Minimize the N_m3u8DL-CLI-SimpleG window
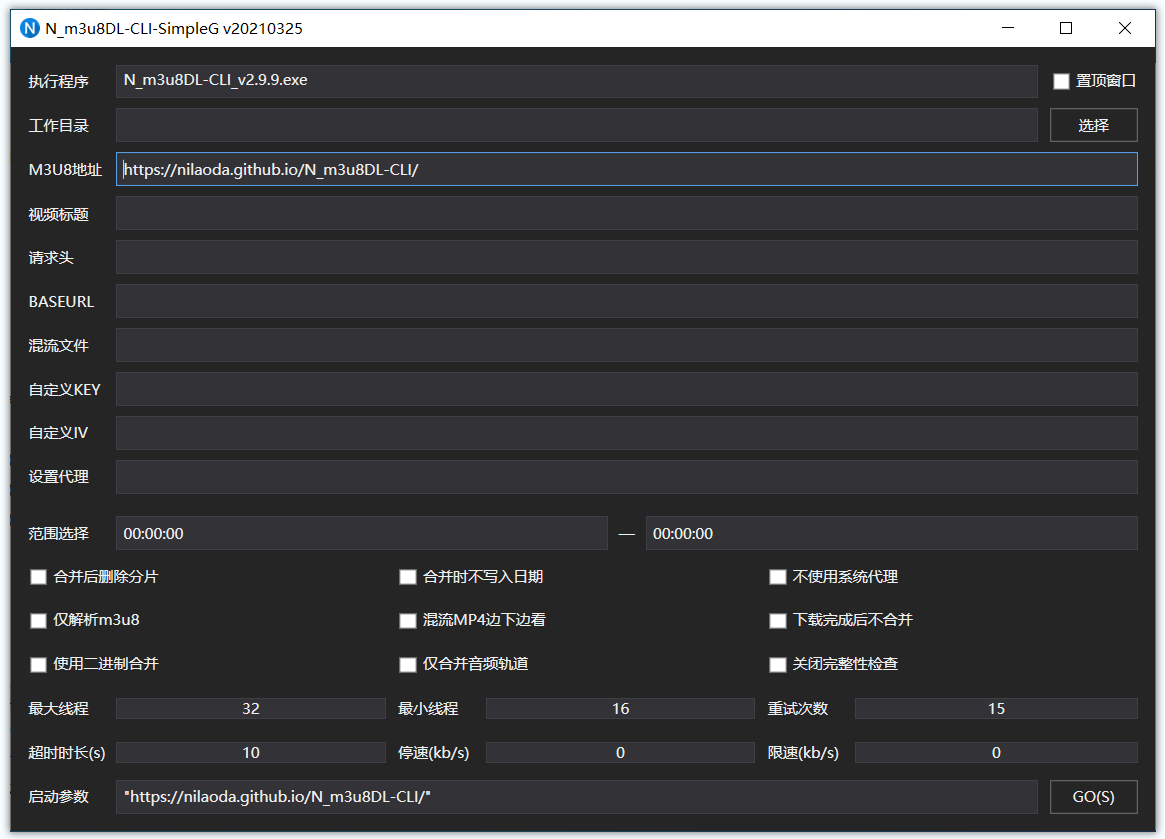 [1007, 28]
